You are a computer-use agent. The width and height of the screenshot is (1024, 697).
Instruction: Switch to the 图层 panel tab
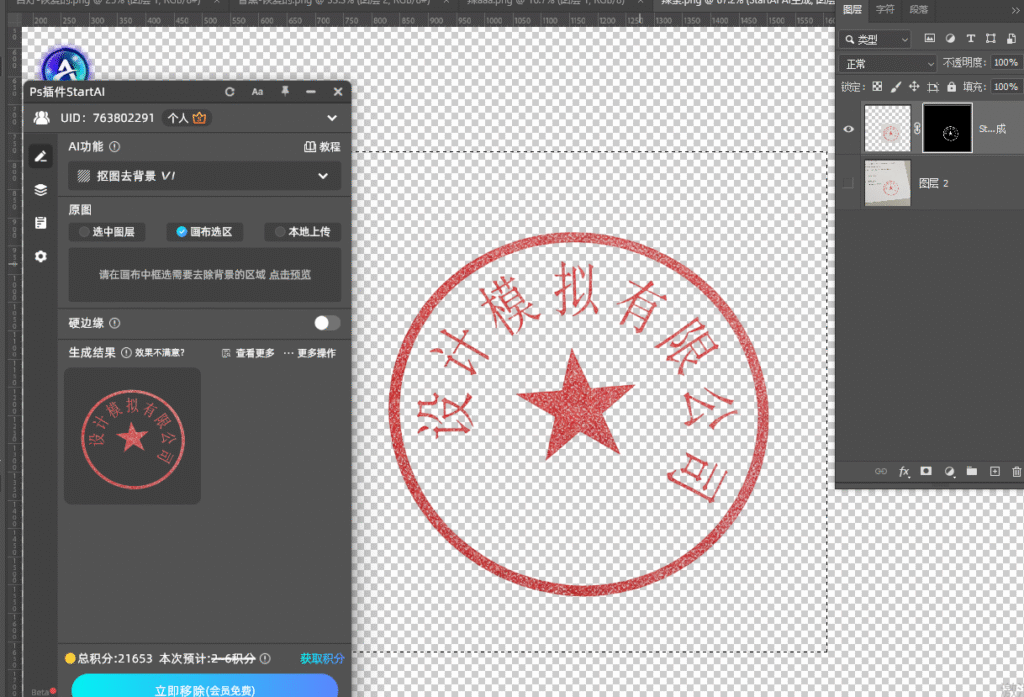tap(852, 9)
